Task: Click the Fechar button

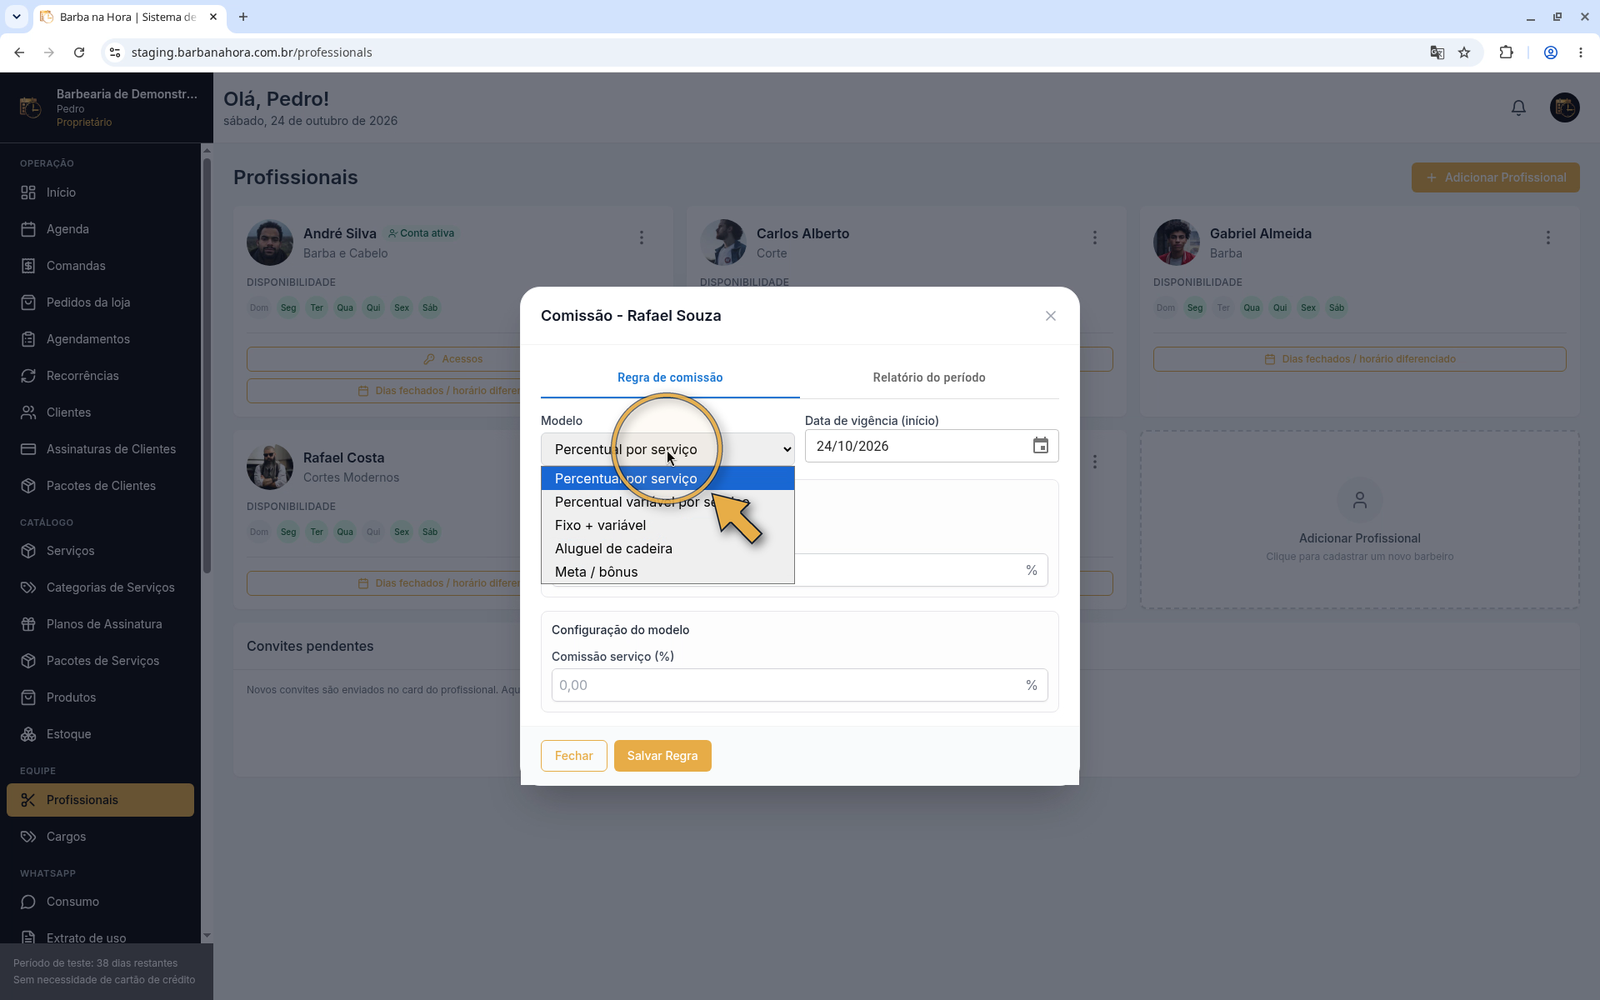Action: click(574, 756)
